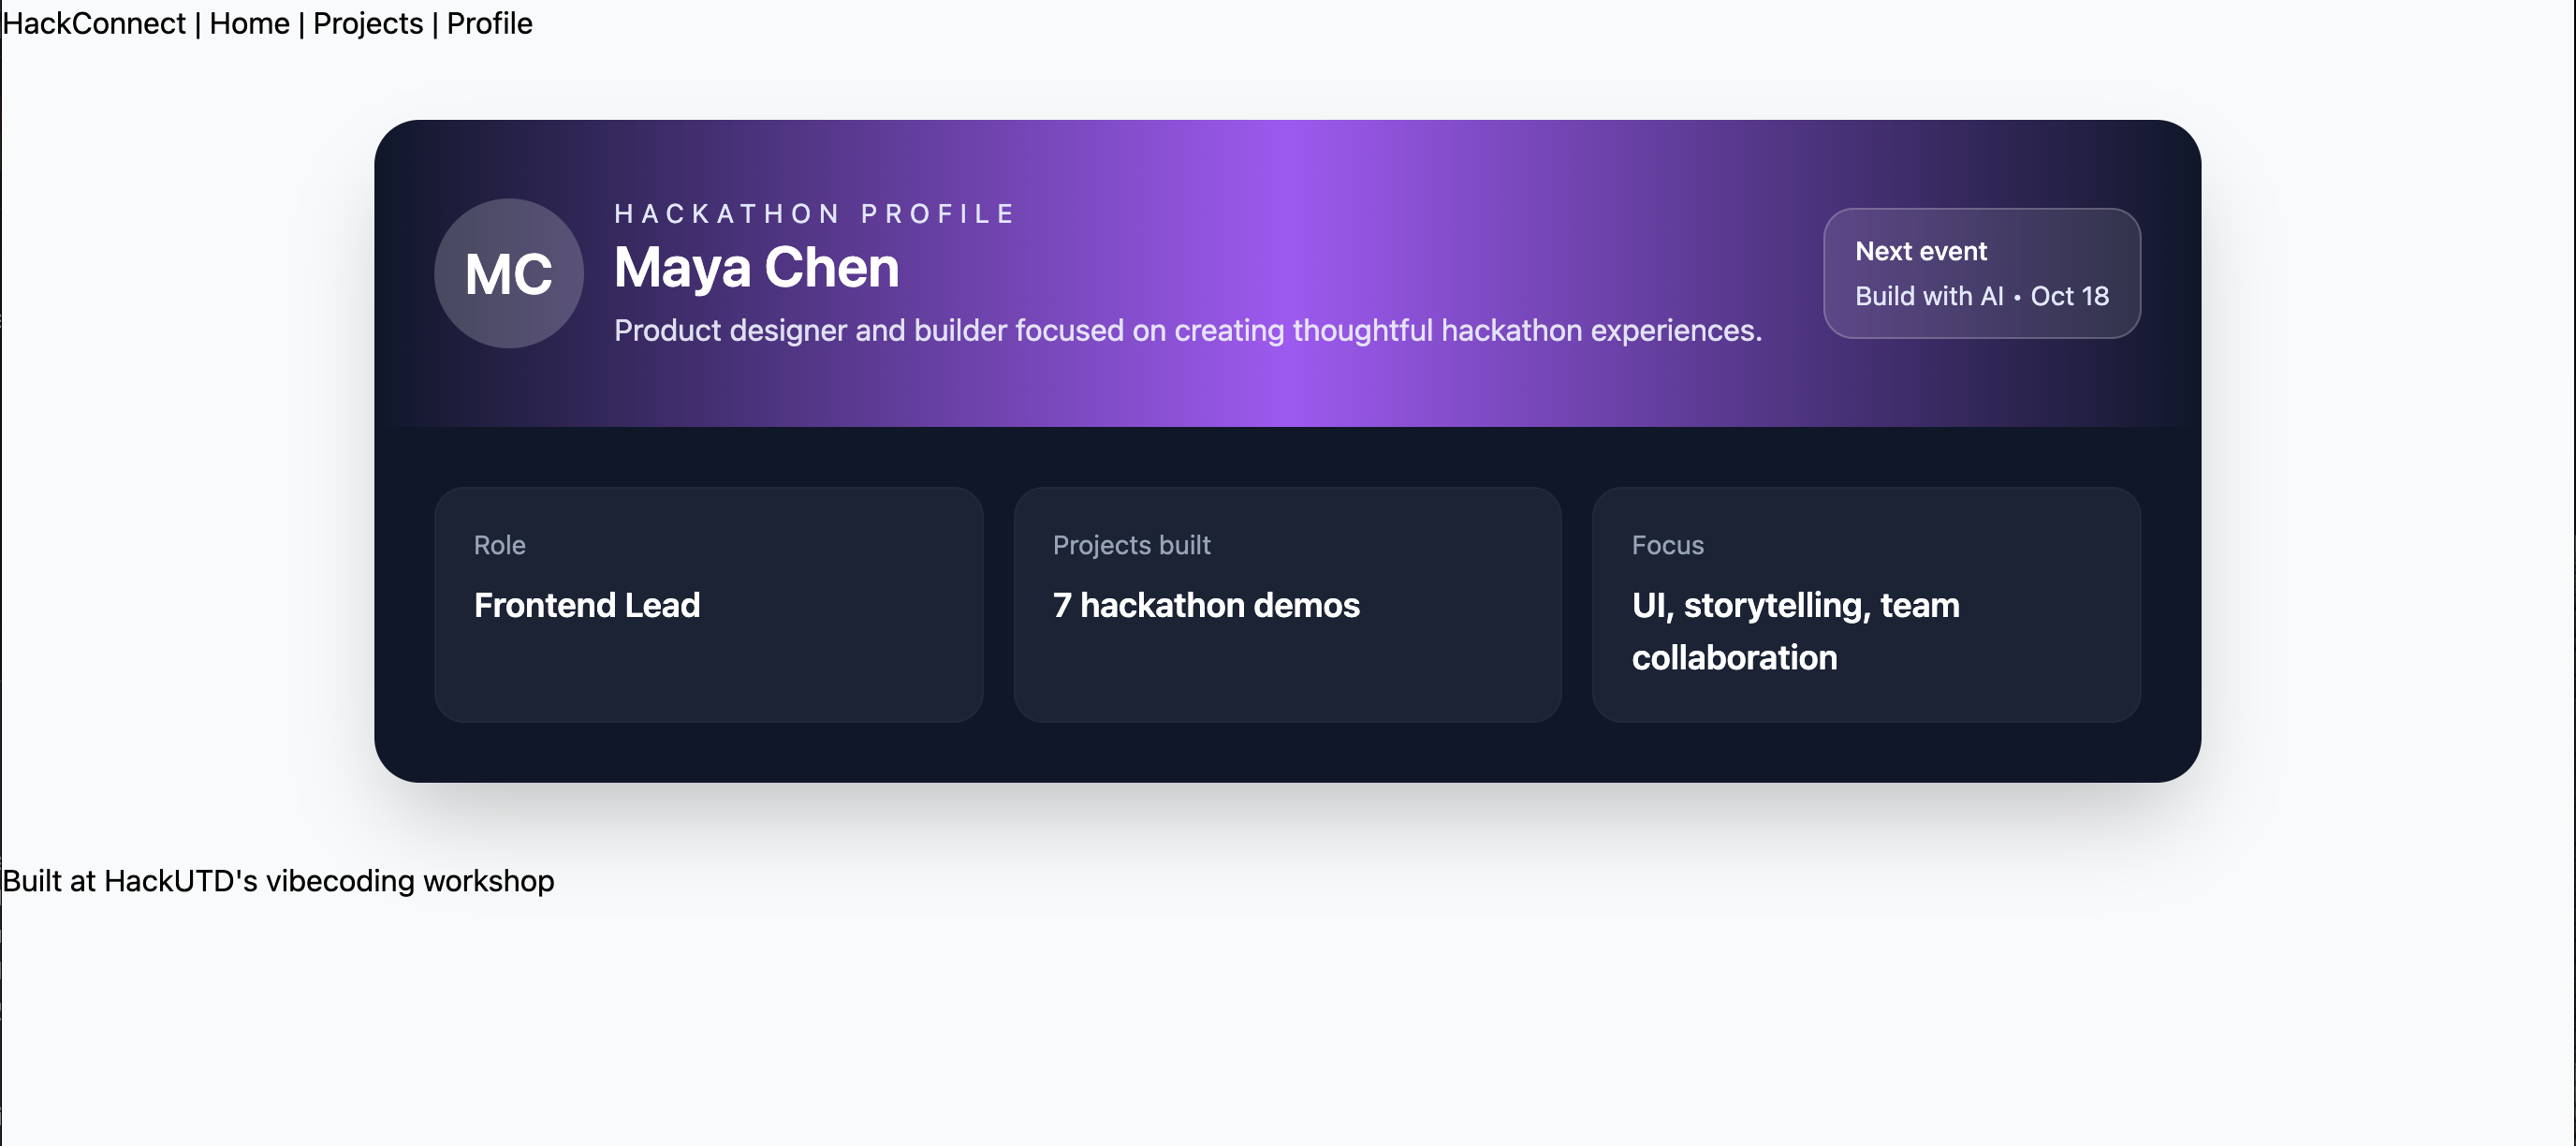Go to the Home nav item
Screen dimensions: 2576x1146
click(249, 23)
